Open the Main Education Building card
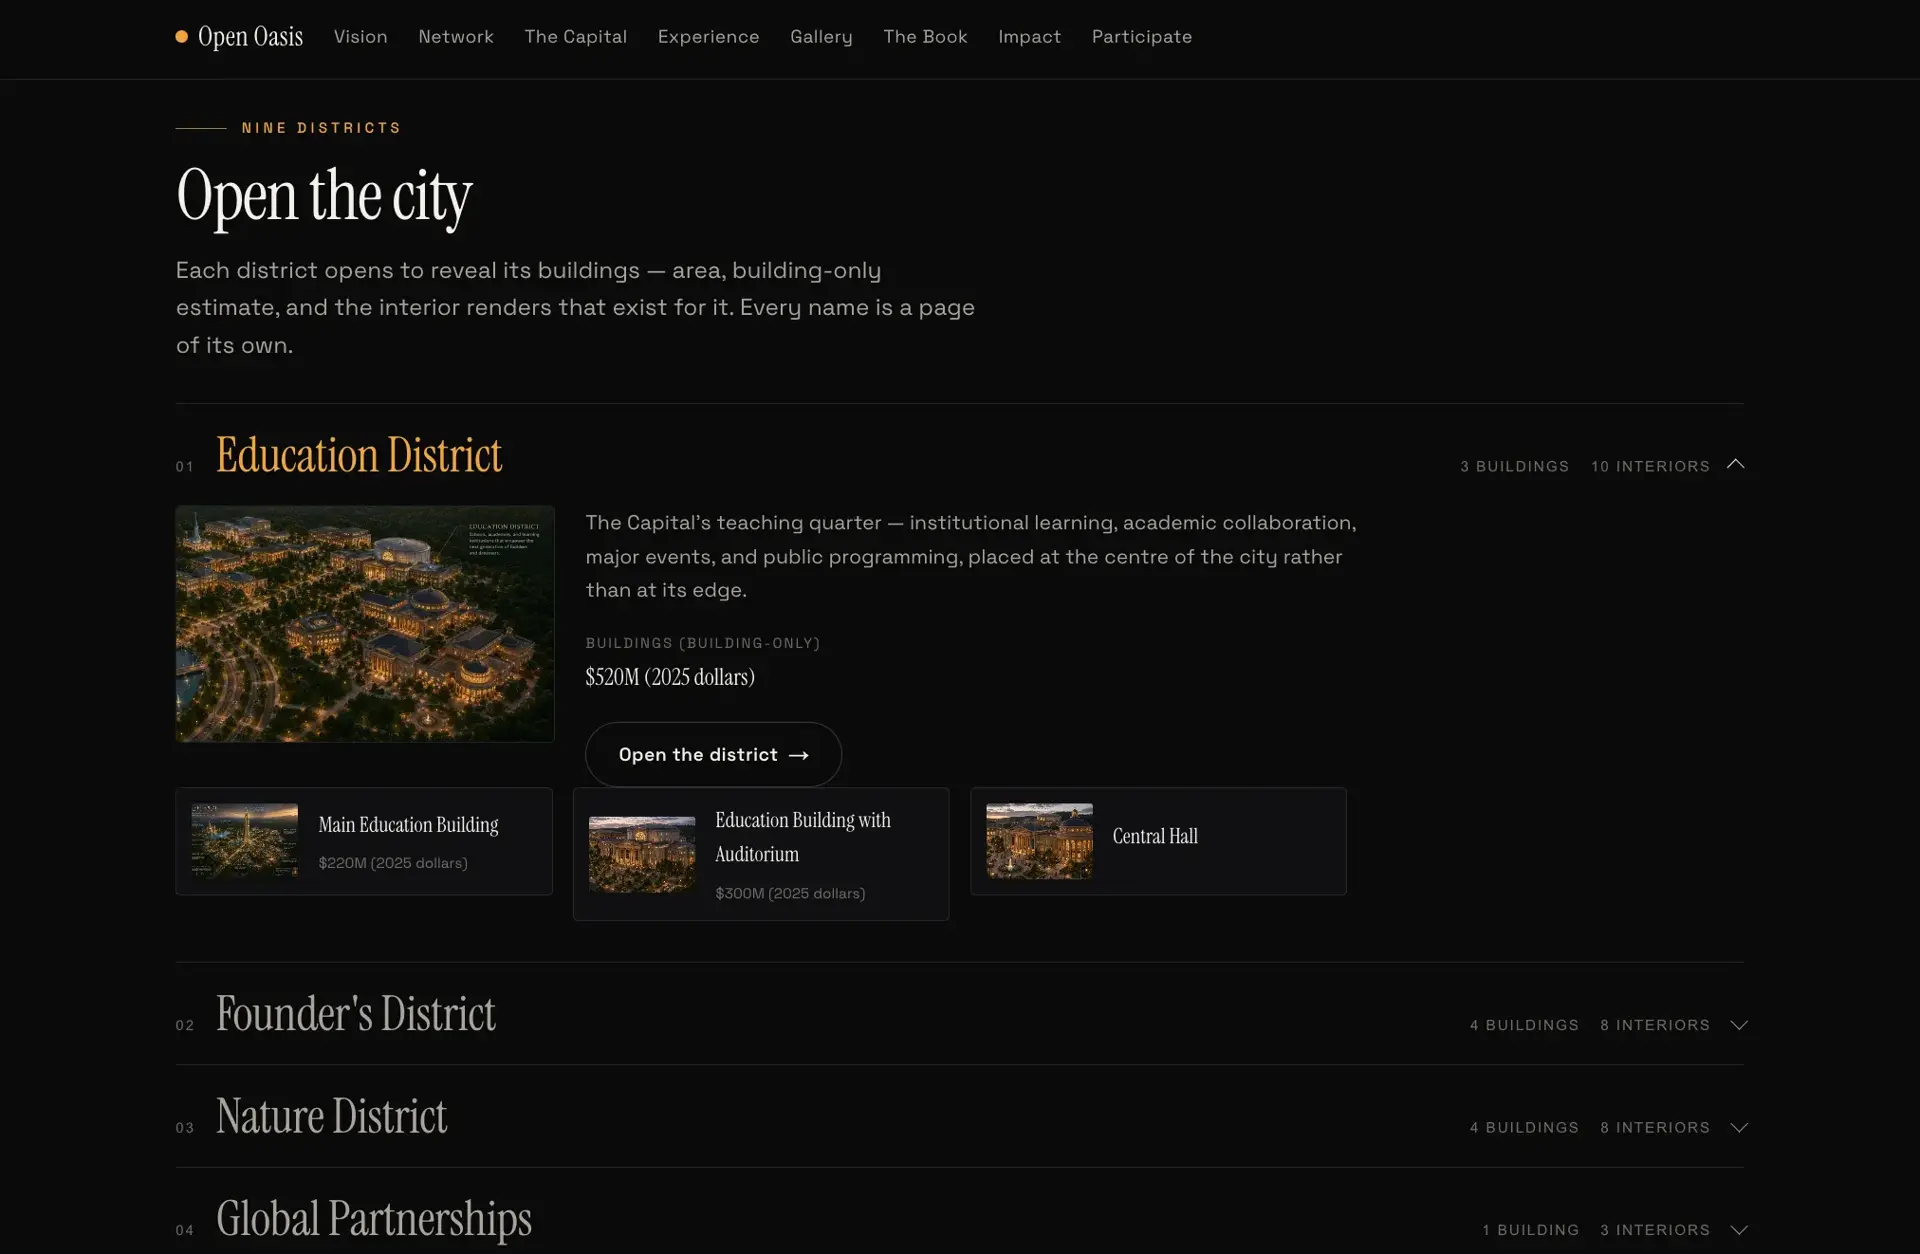1920x1254 pixels. [x=364, y=841]
